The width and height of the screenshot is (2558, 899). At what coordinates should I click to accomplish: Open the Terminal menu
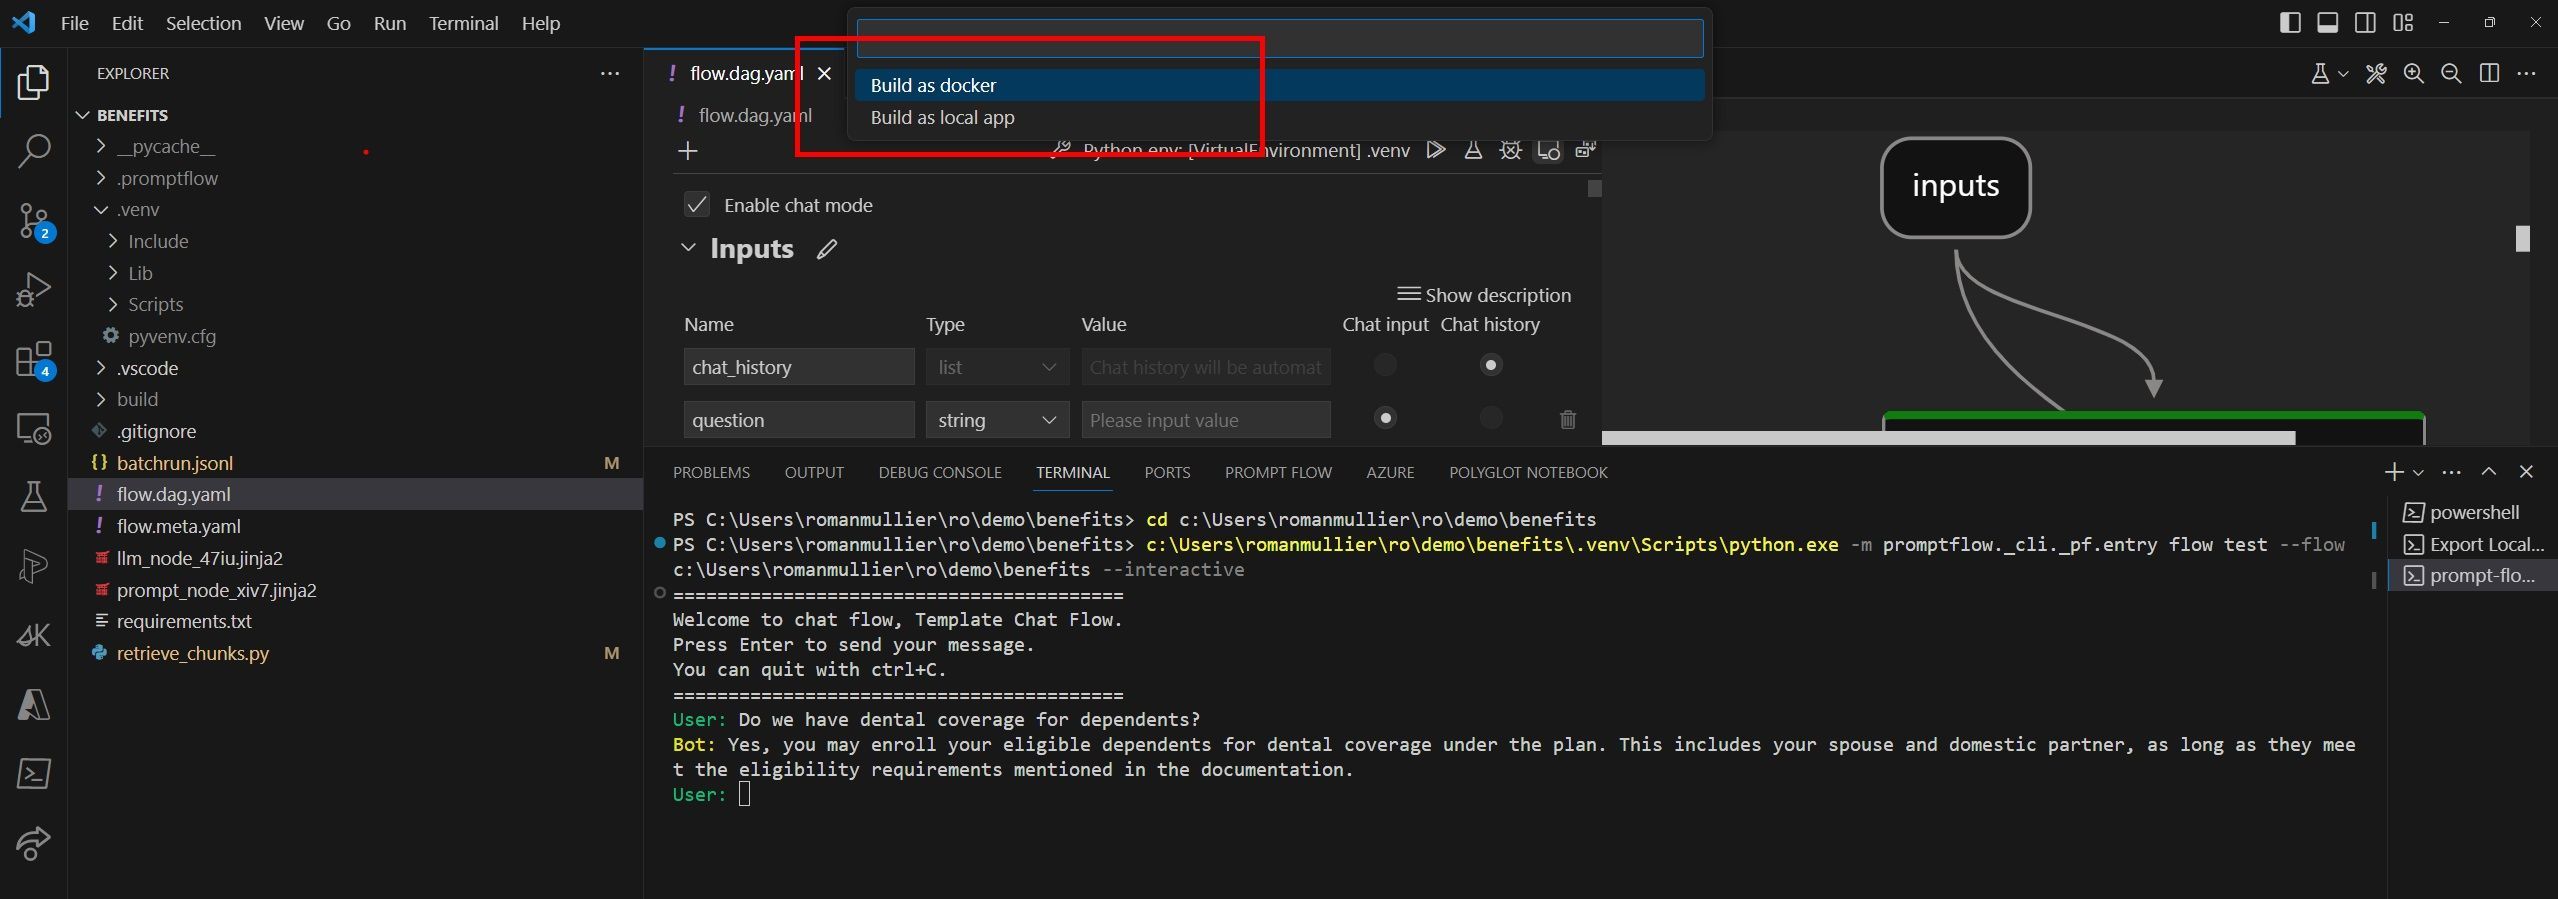[463, 23]
